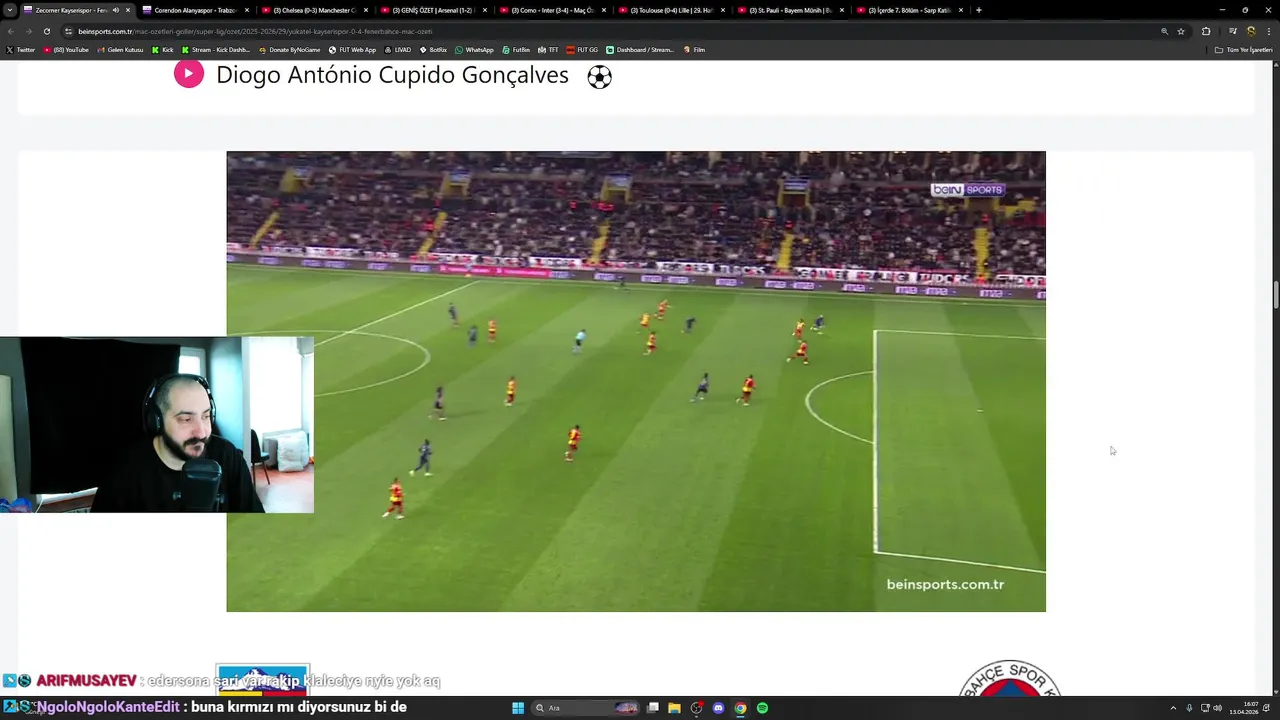Open the clock showing 16:07
The width and height of the screenshot is (1280, 720).
[x=1244, y=708]
